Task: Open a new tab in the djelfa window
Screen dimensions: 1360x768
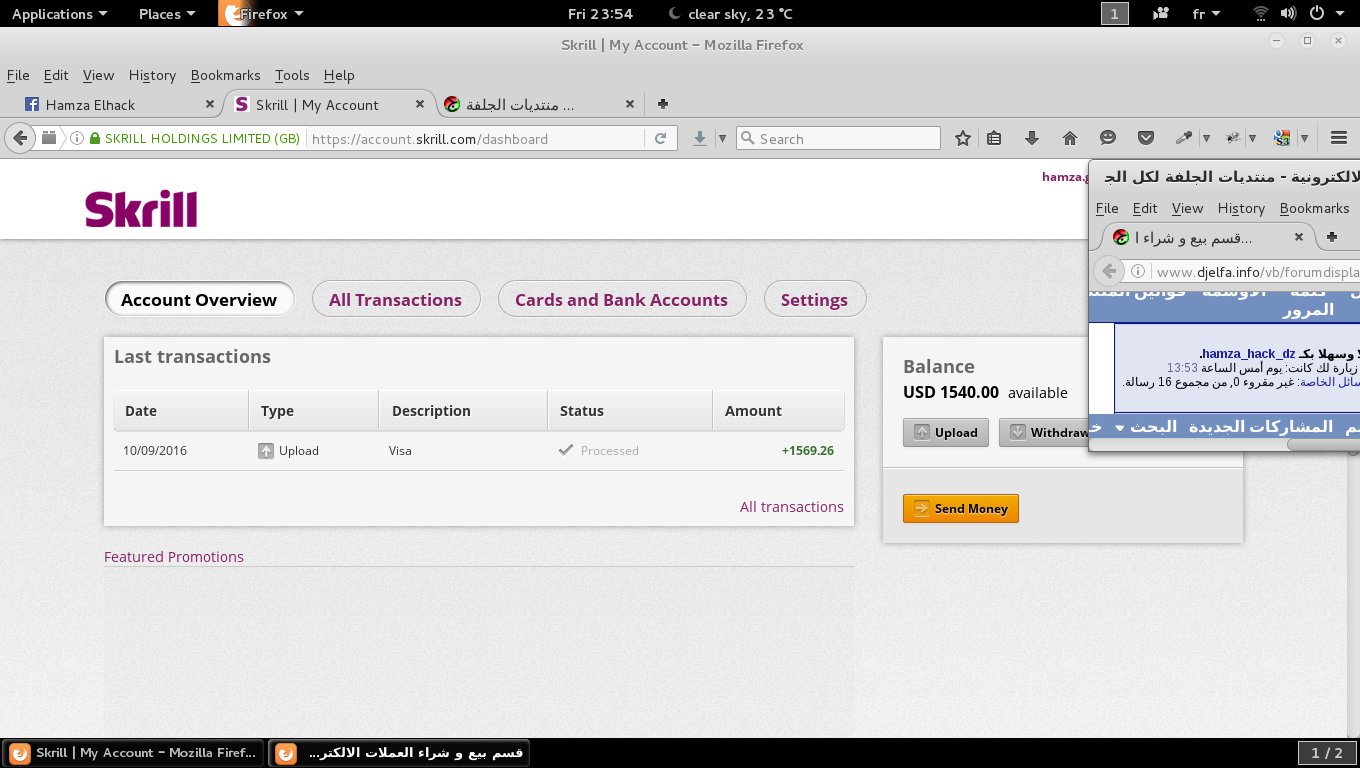Action: click(x=1331, y=238)
